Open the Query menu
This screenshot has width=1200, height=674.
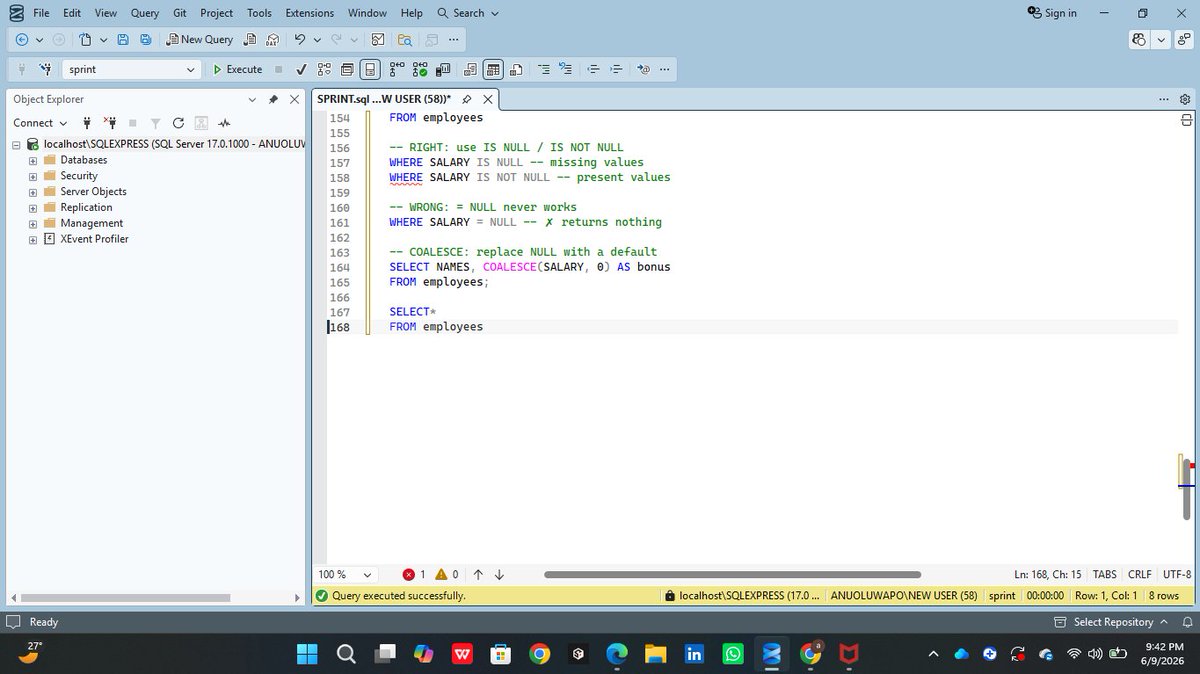pos(145,13)
